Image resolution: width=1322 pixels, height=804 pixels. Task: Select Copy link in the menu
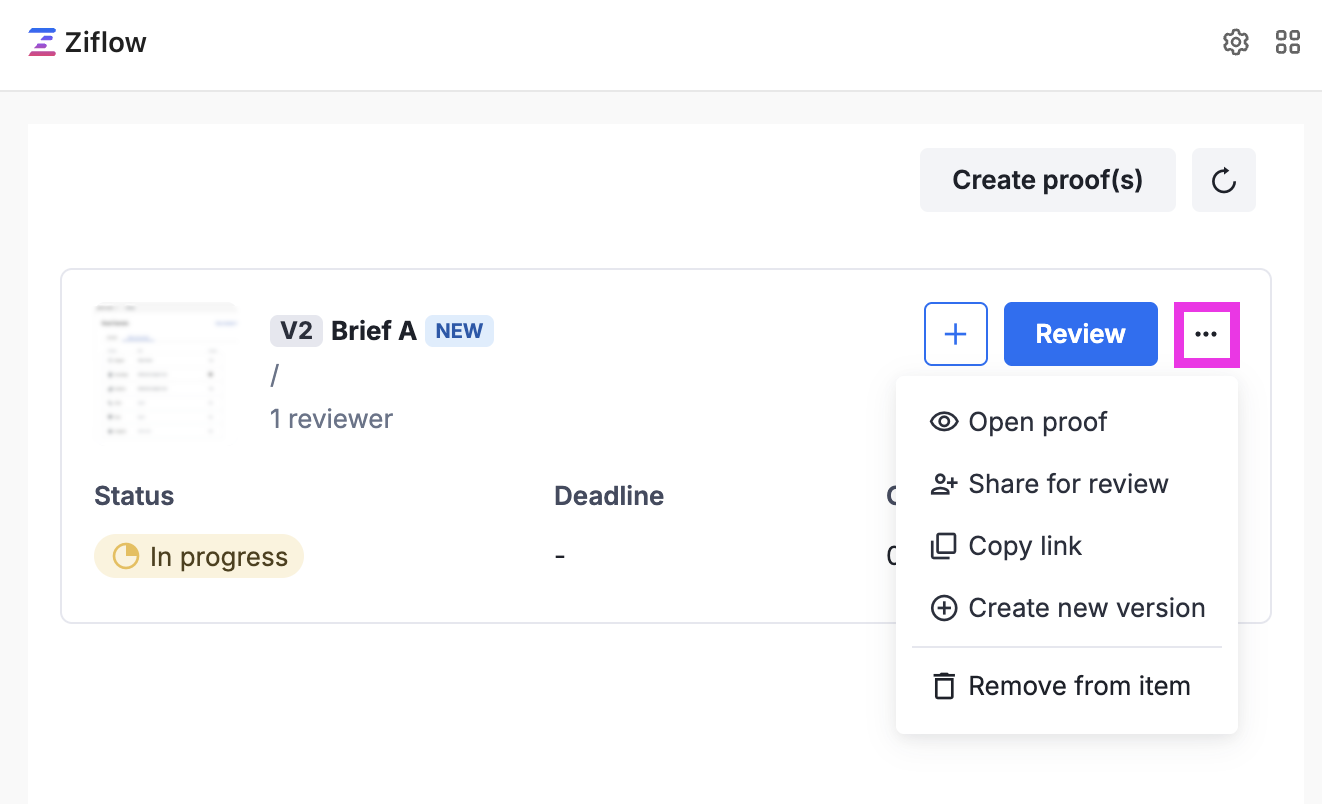coord(1067,546)
